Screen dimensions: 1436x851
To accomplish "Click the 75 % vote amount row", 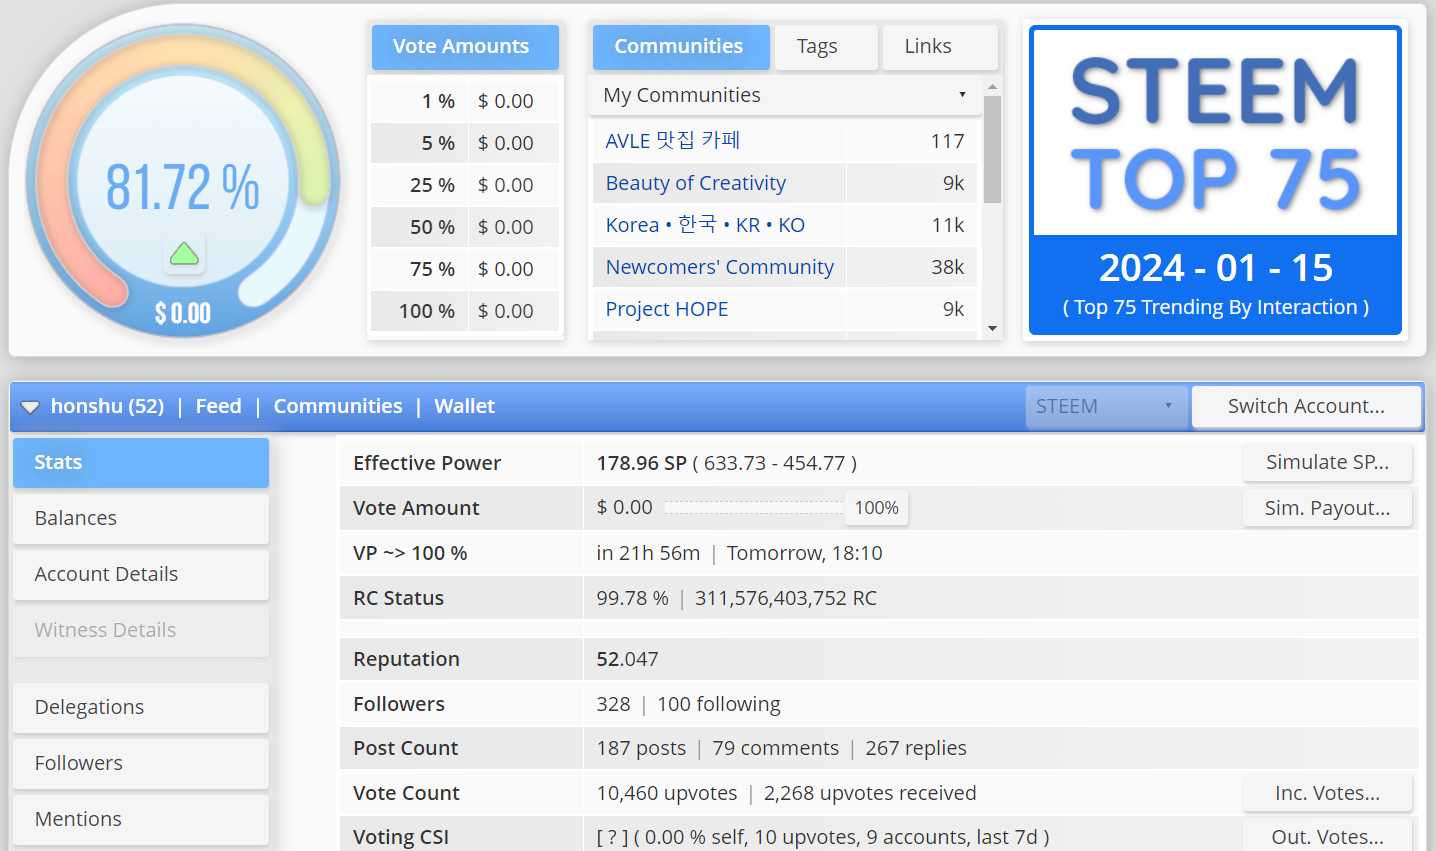I will pos(465,269).
